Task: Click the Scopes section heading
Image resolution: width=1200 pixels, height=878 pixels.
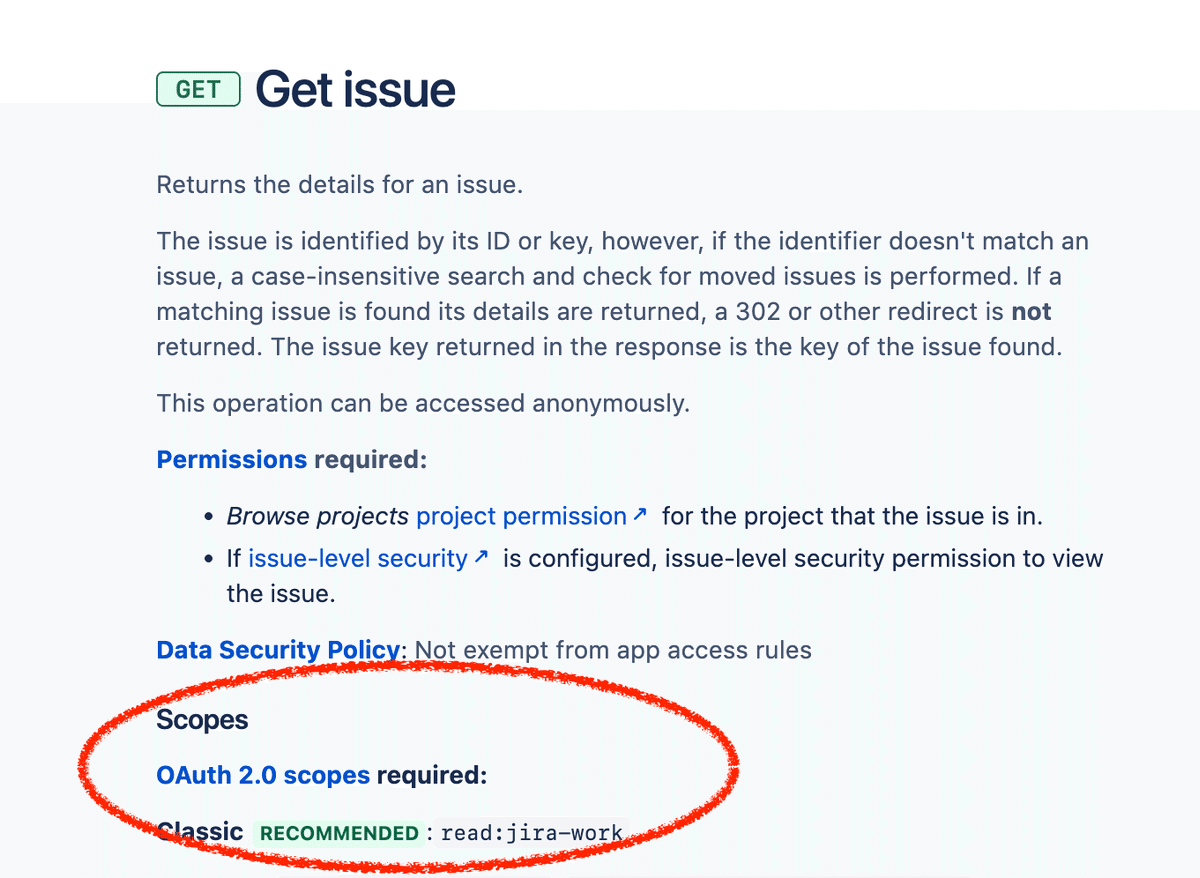Action: pos(202,720)
